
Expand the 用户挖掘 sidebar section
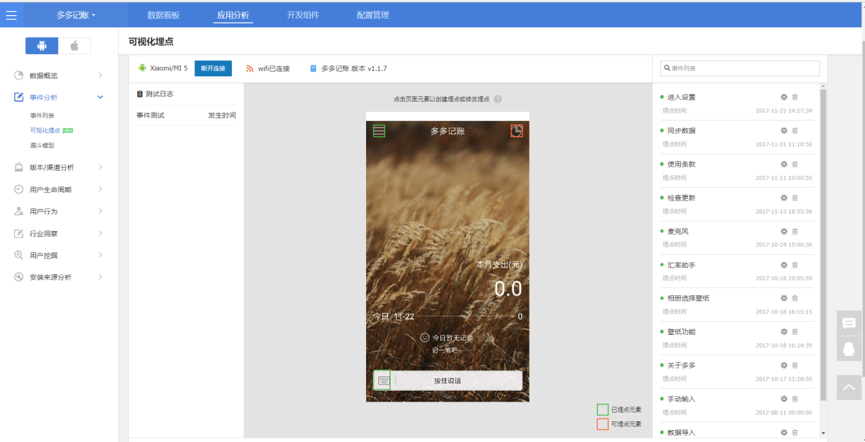tap(59, 255)
